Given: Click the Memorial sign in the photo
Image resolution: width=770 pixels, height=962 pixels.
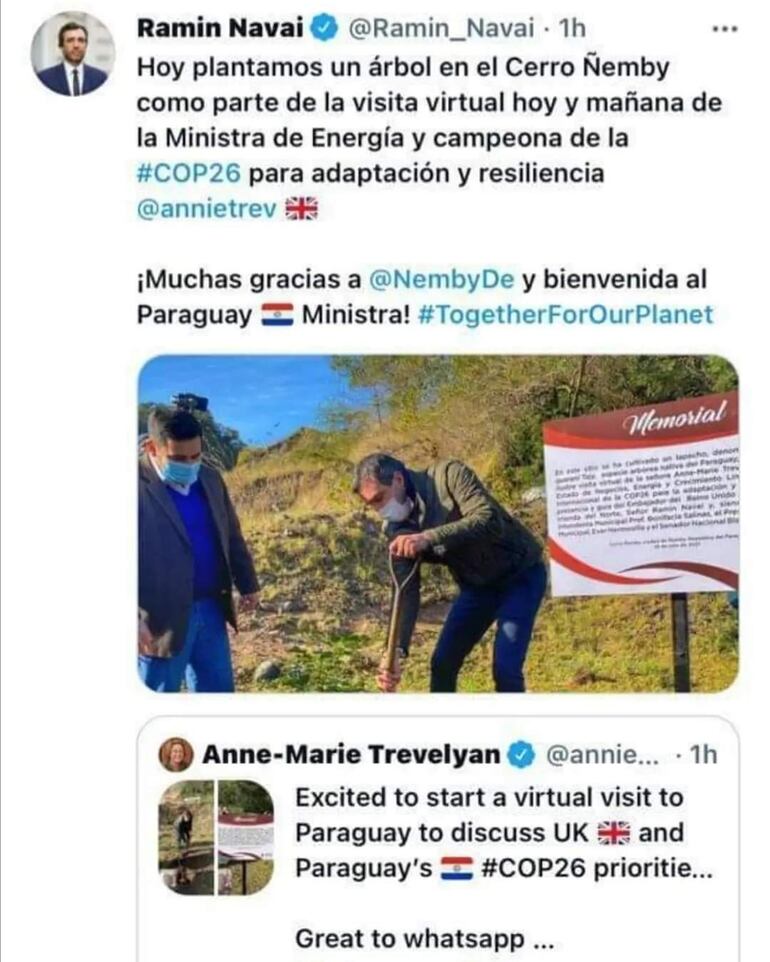Looking at the screenshot, I should click(642, 494).
